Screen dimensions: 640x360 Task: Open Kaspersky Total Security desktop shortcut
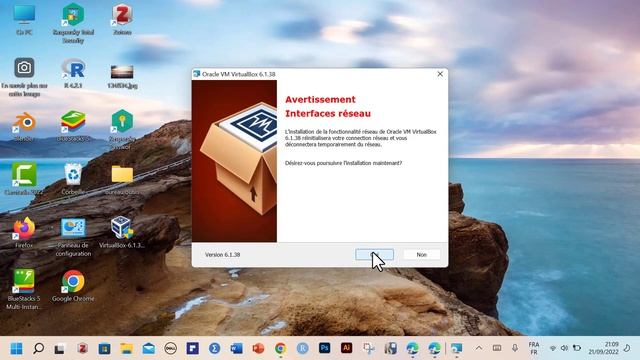[x=73, y=23]
